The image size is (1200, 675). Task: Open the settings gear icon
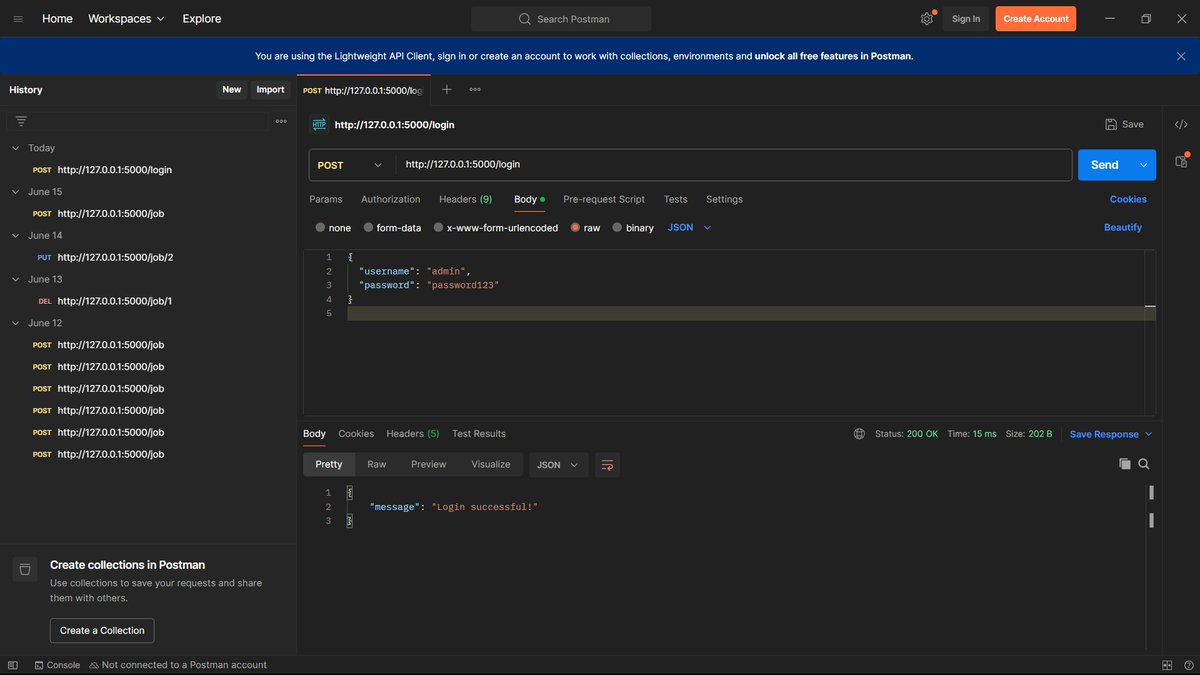coord(927,19)
